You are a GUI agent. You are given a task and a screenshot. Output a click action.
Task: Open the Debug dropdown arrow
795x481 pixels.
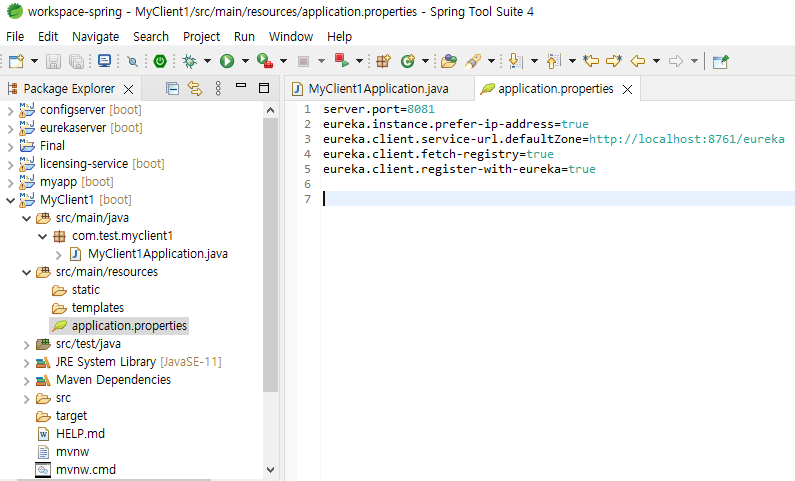point(207,61)
